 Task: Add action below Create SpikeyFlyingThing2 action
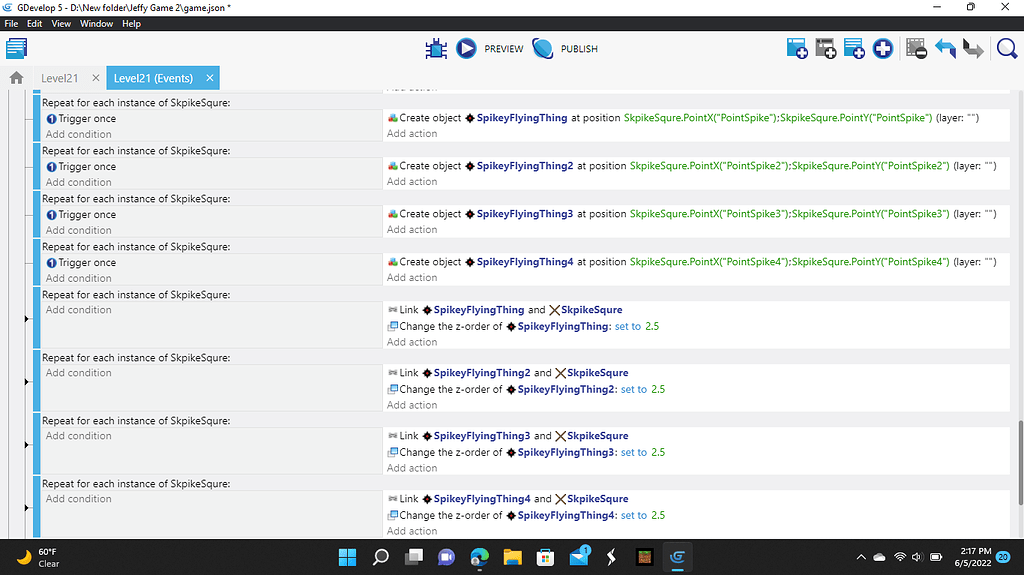[412, 182]
